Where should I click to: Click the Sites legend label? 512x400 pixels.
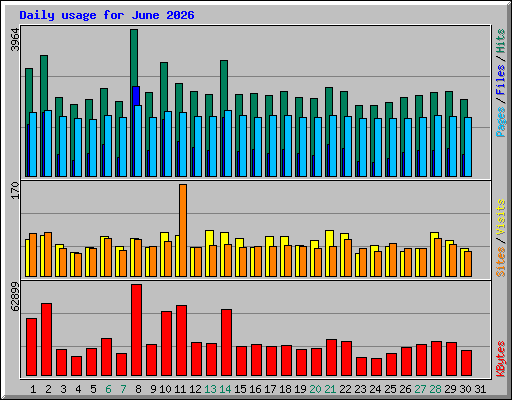501,262
